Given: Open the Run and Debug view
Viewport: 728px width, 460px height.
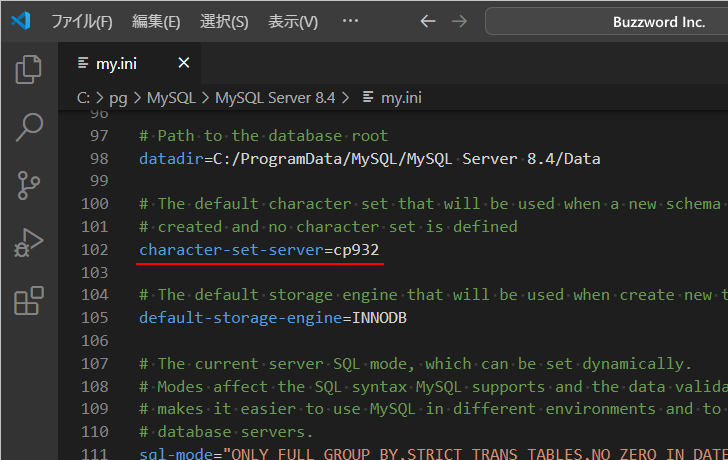Looking at the screenshot, I should click(29, 243).
